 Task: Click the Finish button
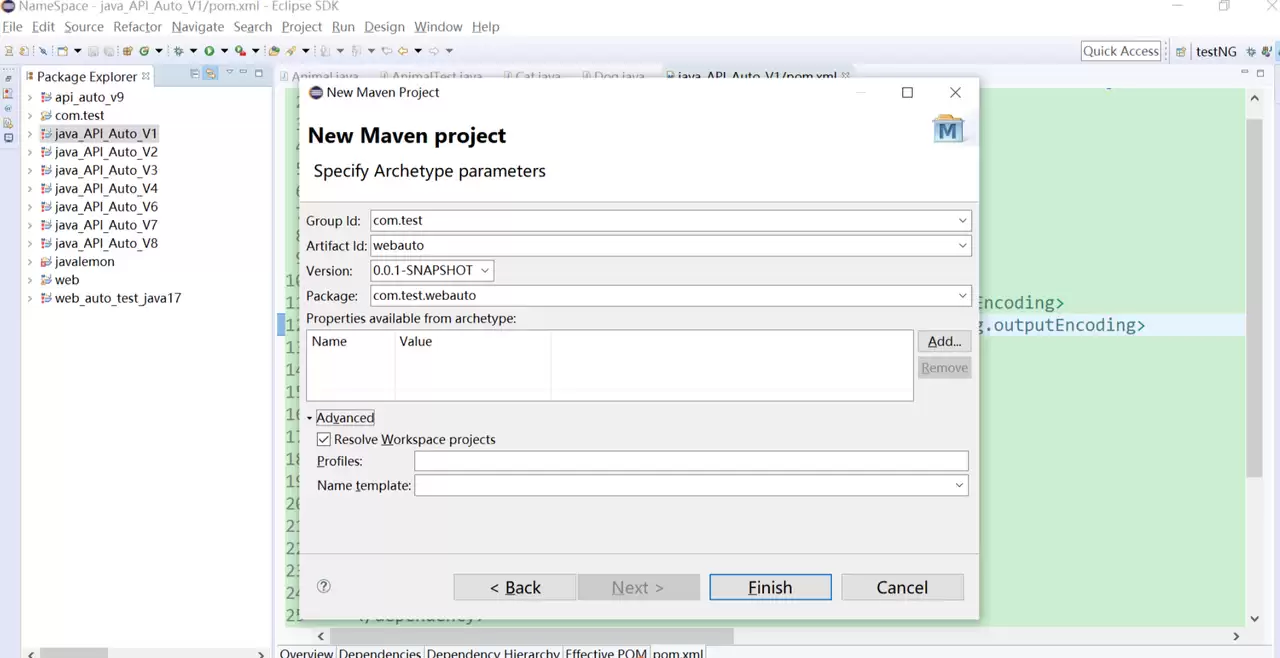pyautogui.click(x=770, y=587)
